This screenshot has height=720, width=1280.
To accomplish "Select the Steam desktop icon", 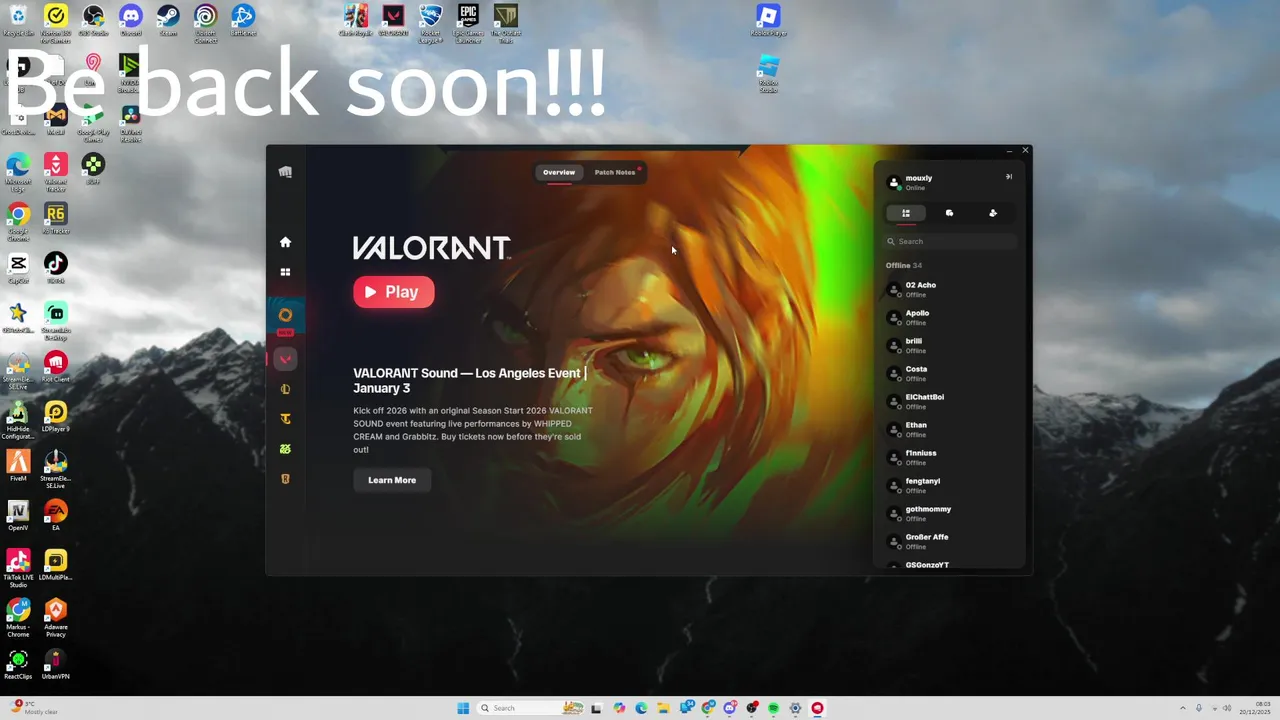I will point(168,21).
